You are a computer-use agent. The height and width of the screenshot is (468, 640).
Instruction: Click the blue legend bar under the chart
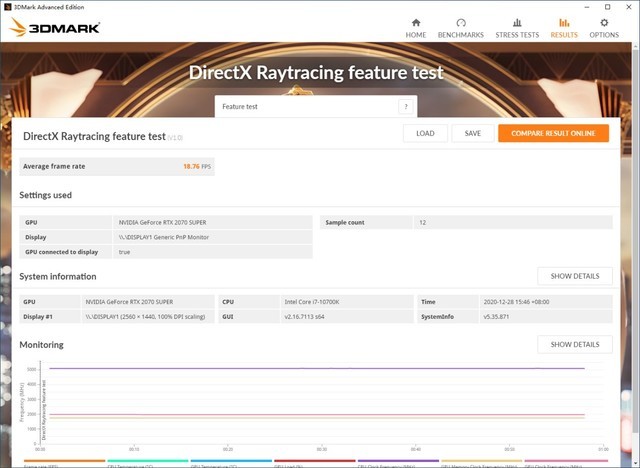(231, 461)
